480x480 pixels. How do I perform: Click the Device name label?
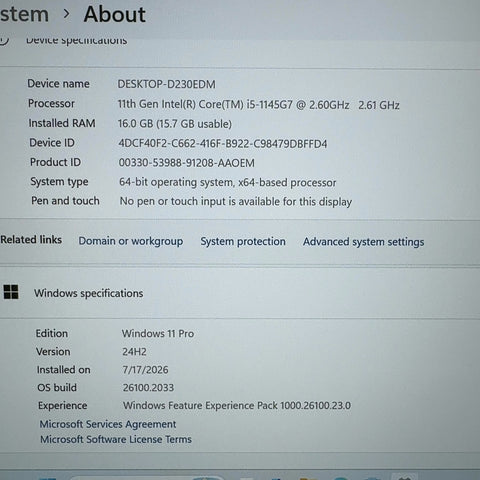58,83
